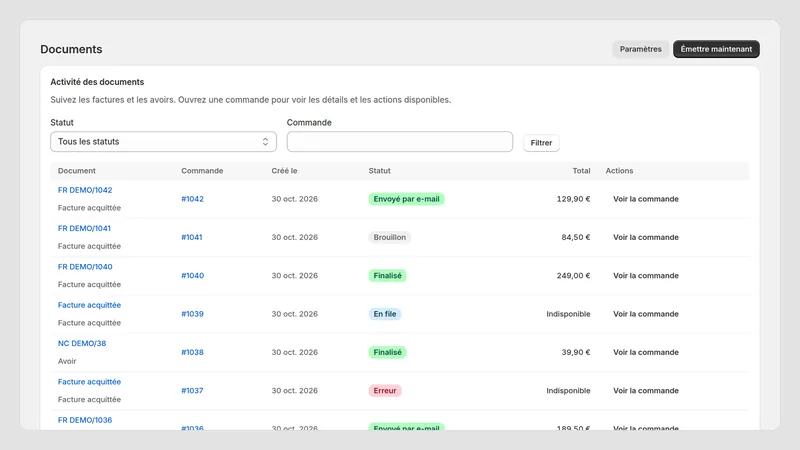Click the Document column header

pyautogui.click(x=77, y=171)
